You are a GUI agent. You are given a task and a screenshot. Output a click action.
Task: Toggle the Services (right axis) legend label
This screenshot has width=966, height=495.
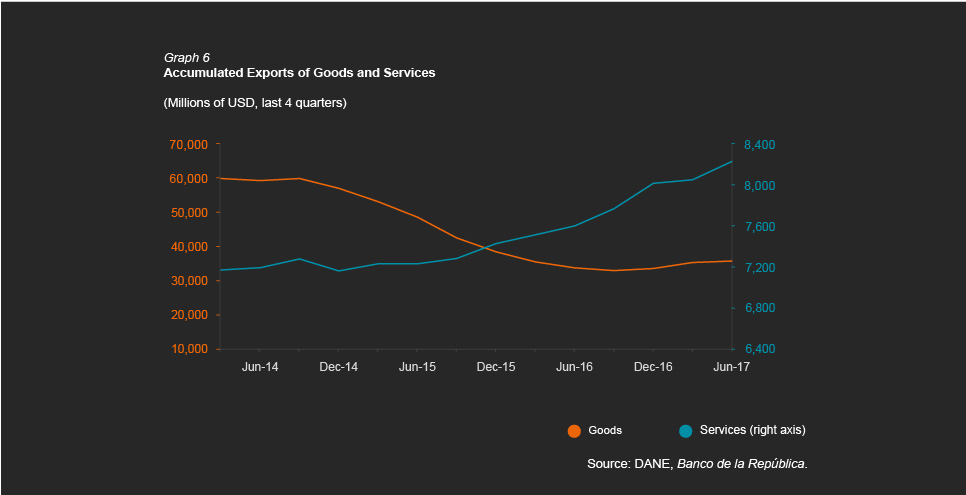click(x=752, y=430)
